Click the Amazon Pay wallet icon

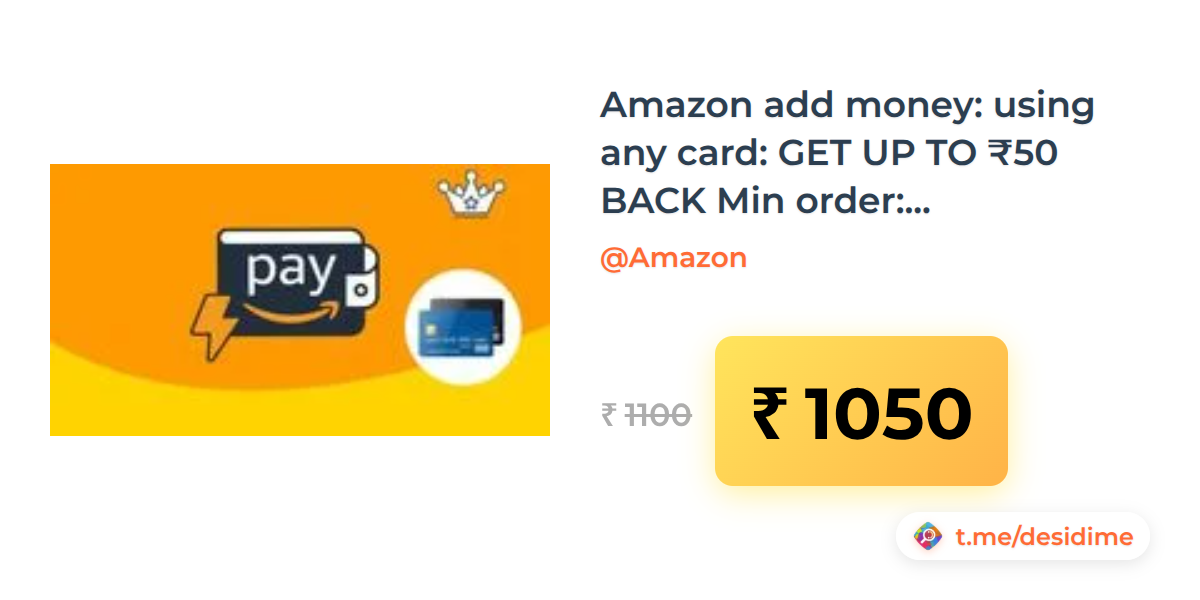[298, 281]
